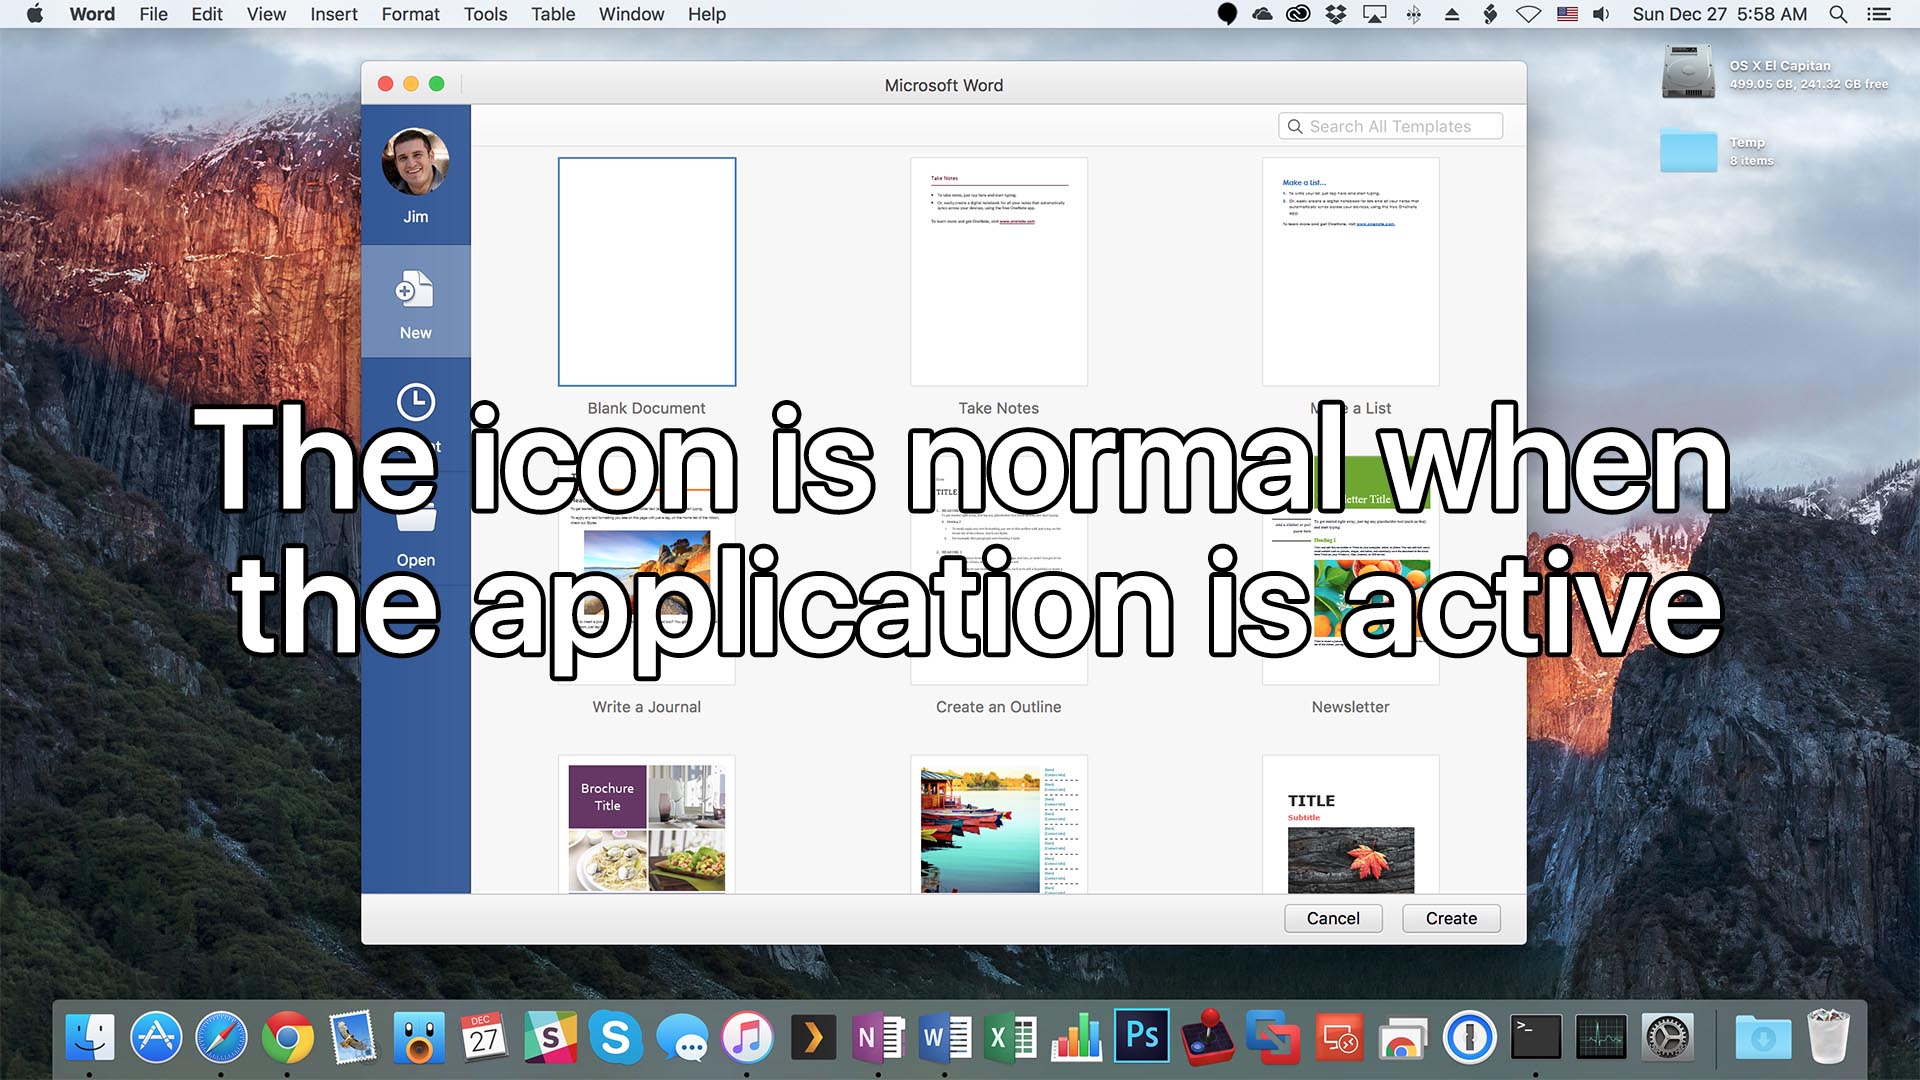Image resolution: width=1920 pixels, height=1080 pixels.
Task: Open the Window menu
Action: pos(631,14)
